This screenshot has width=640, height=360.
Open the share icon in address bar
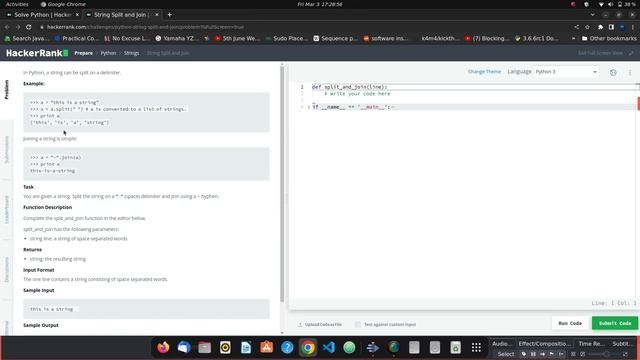[x=576, y=27]
